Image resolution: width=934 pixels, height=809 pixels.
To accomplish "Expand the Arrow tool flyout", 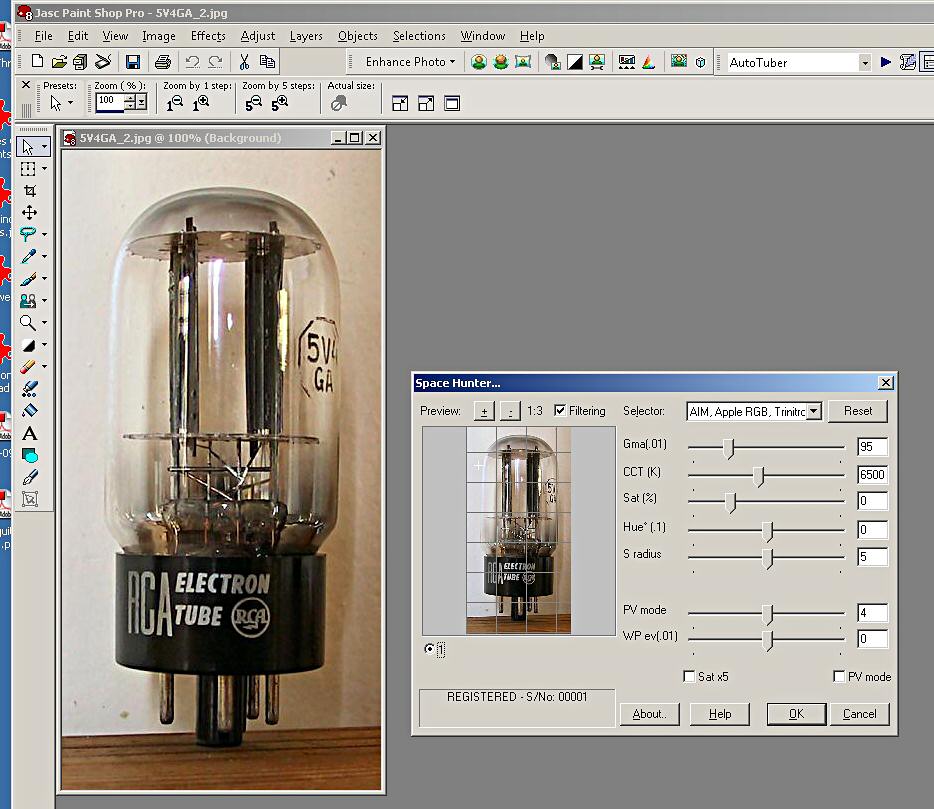I will coord(45,147).
